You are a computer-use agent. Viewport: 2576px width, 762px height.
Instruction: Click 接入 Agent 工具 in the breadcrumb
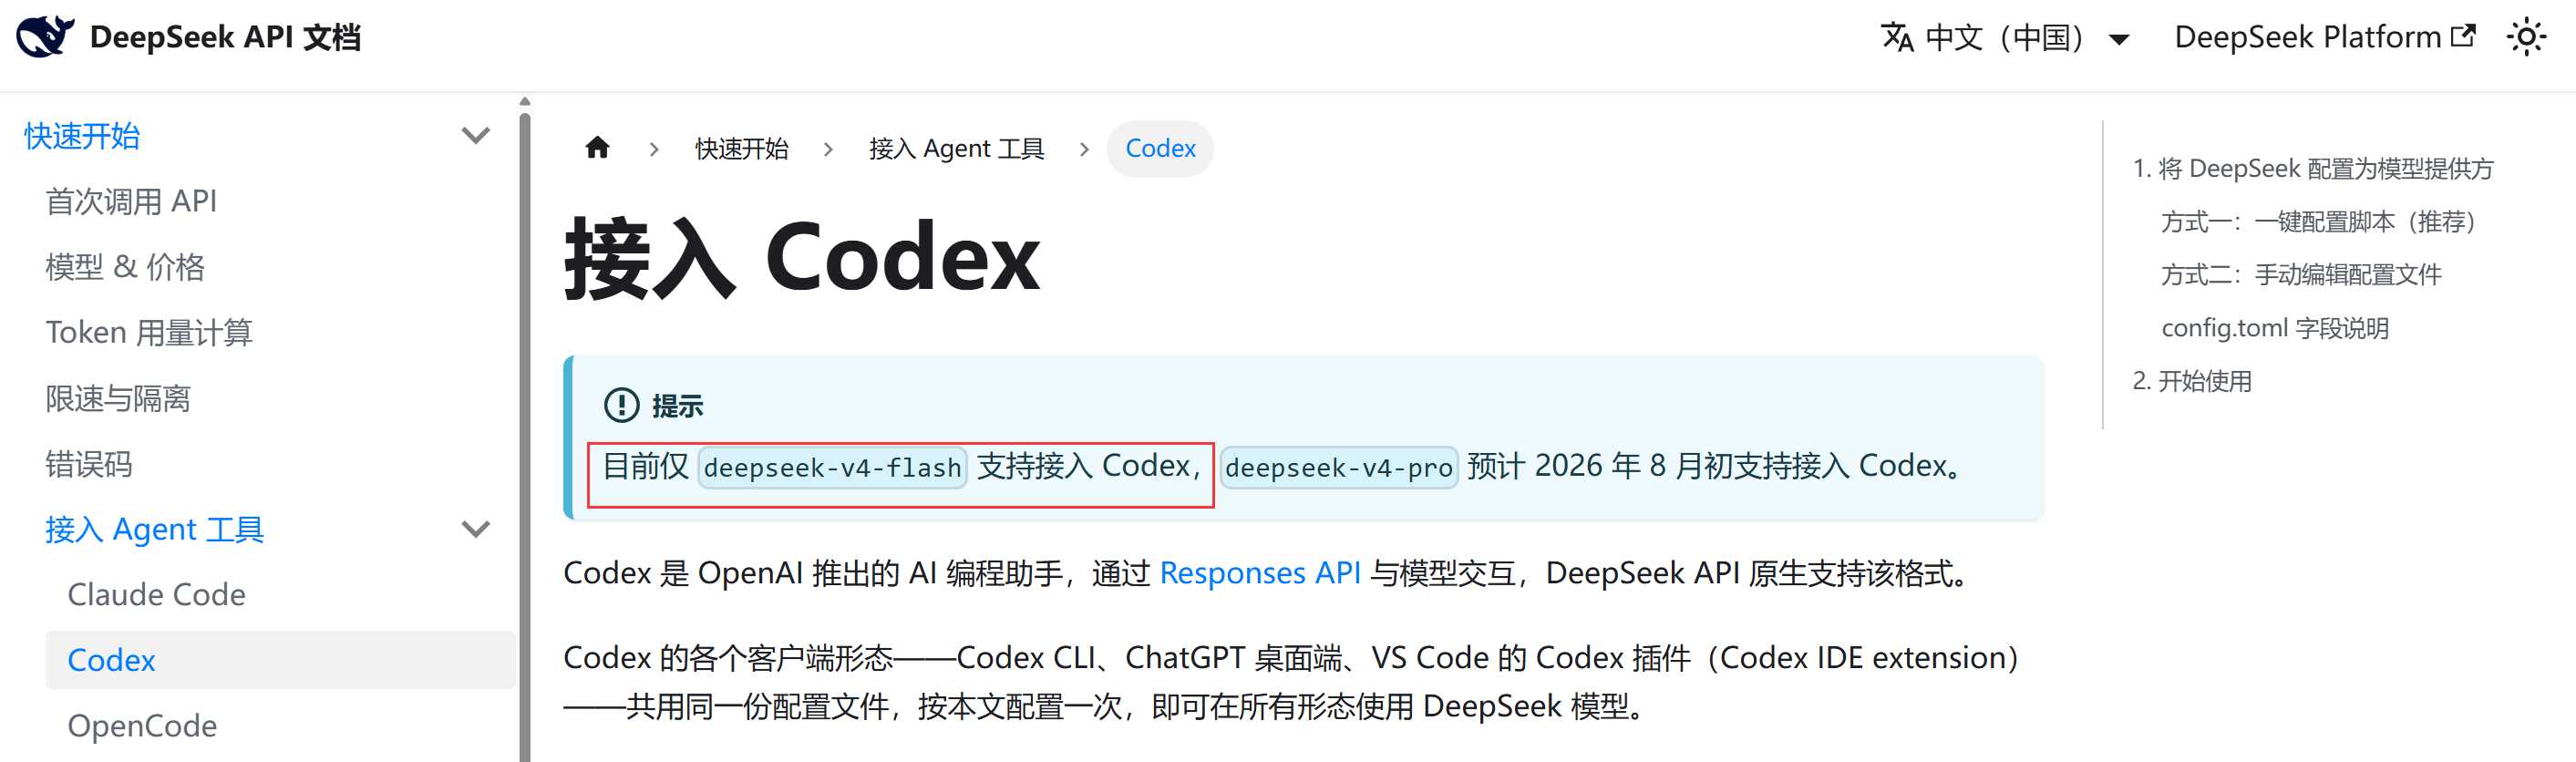tap(957, 149)
